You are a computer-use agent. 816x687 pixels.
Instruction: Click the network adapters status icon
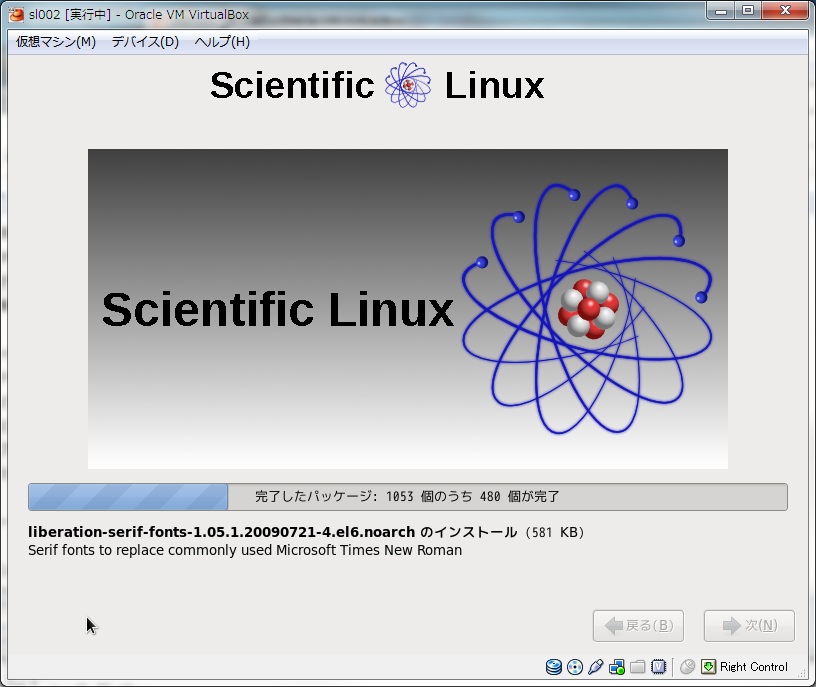[x=617, y=667]
